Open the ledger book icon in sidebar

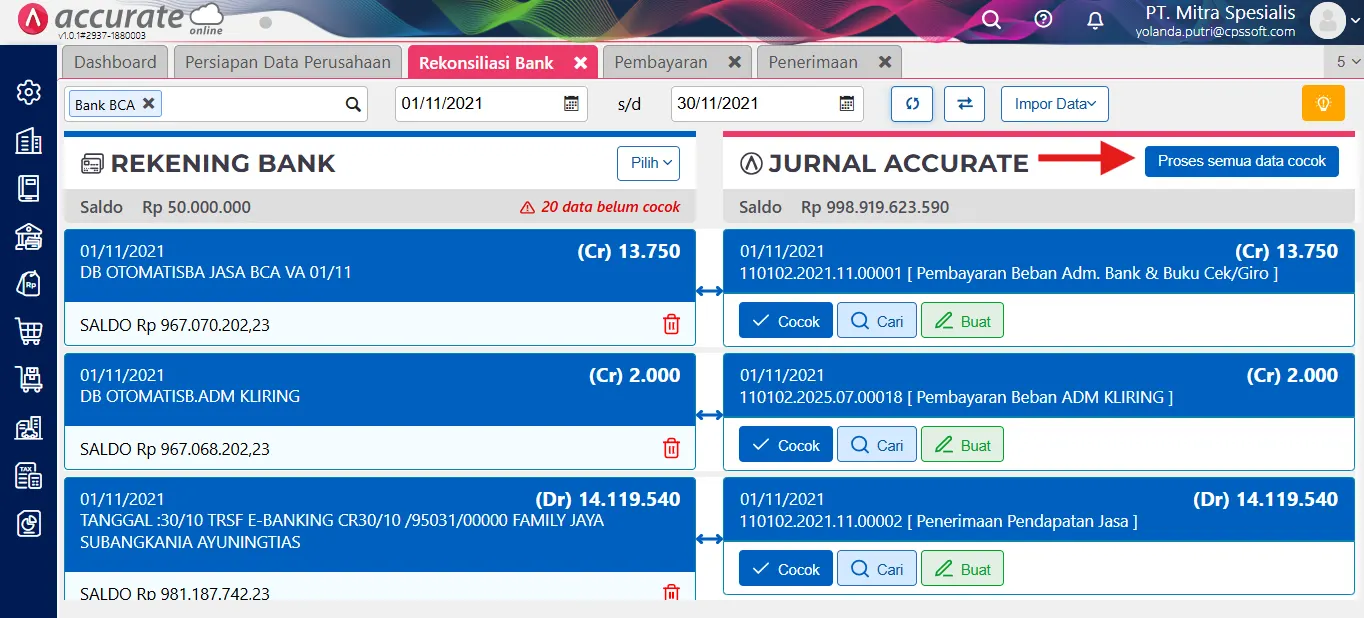coord(27,189)
